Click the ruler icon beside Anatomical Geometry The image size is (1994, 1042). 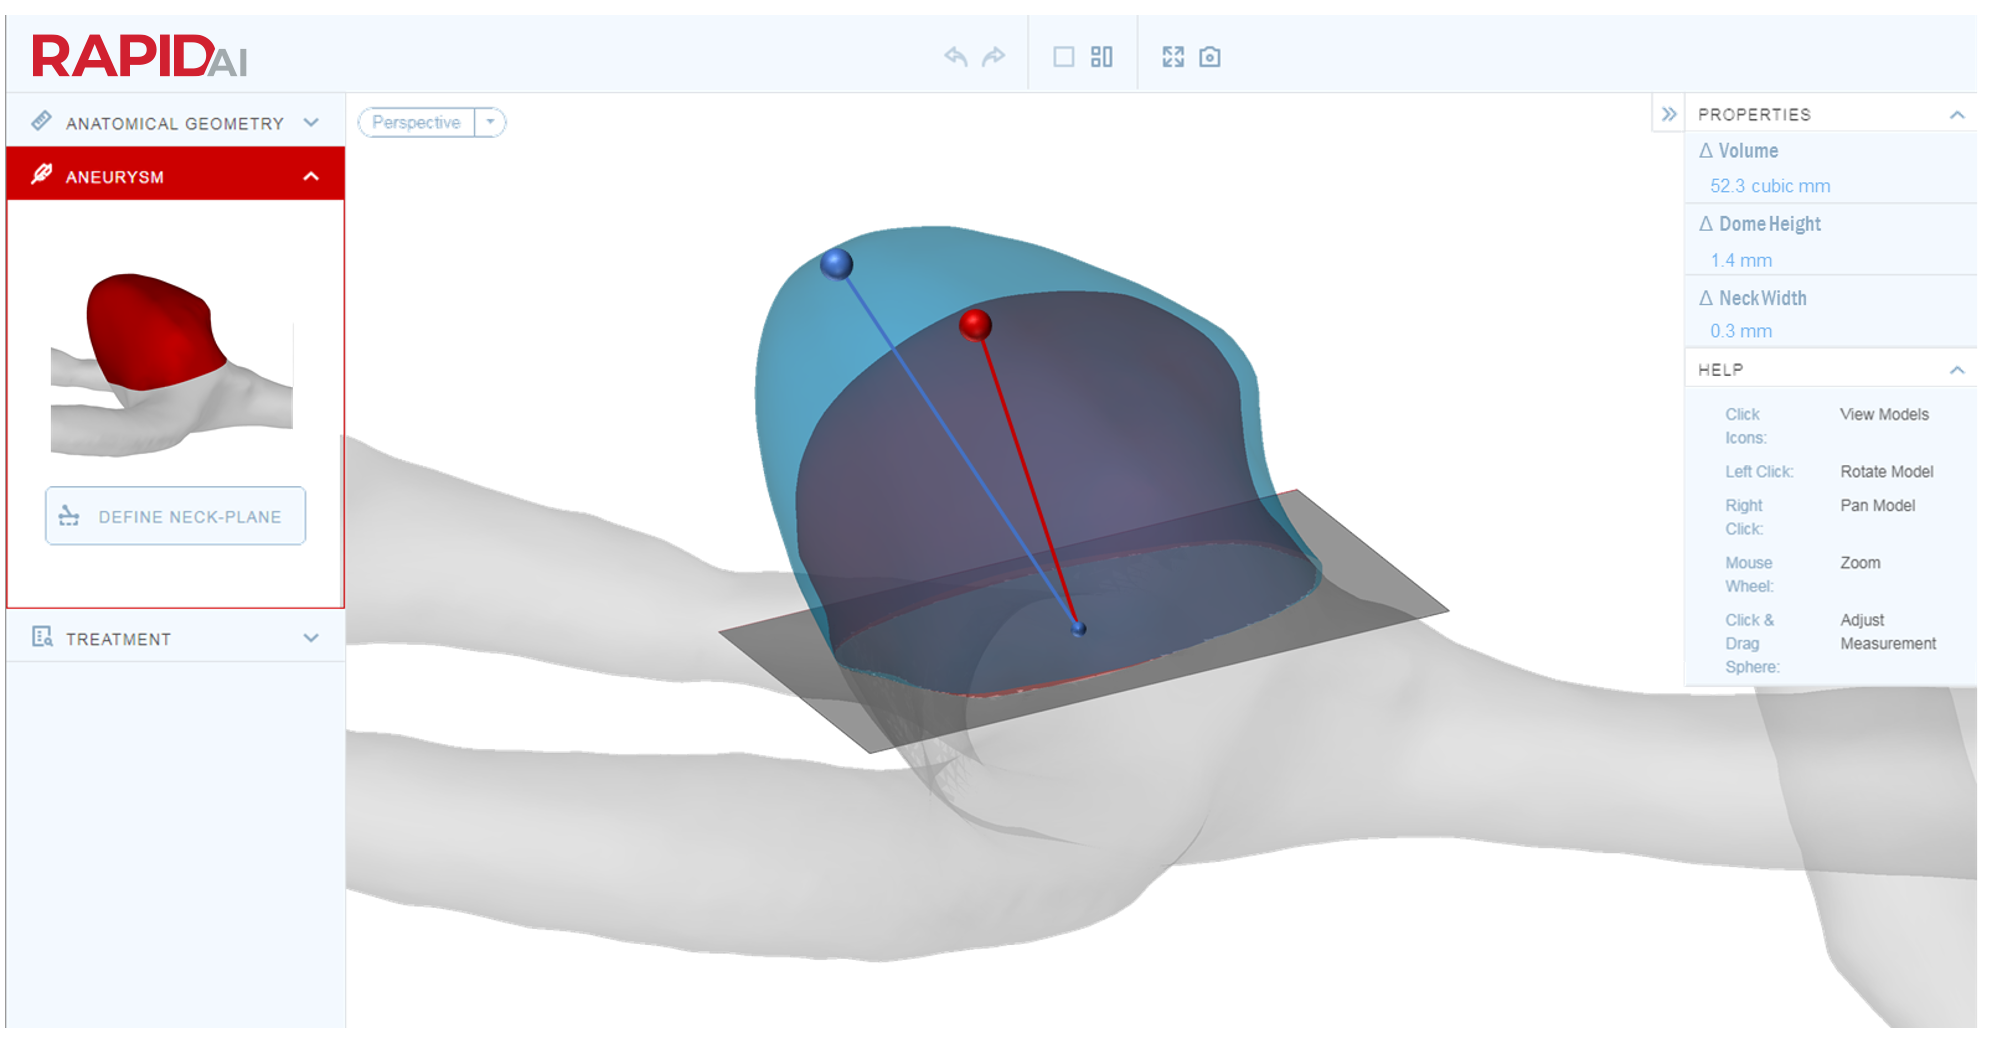point(41,121)
